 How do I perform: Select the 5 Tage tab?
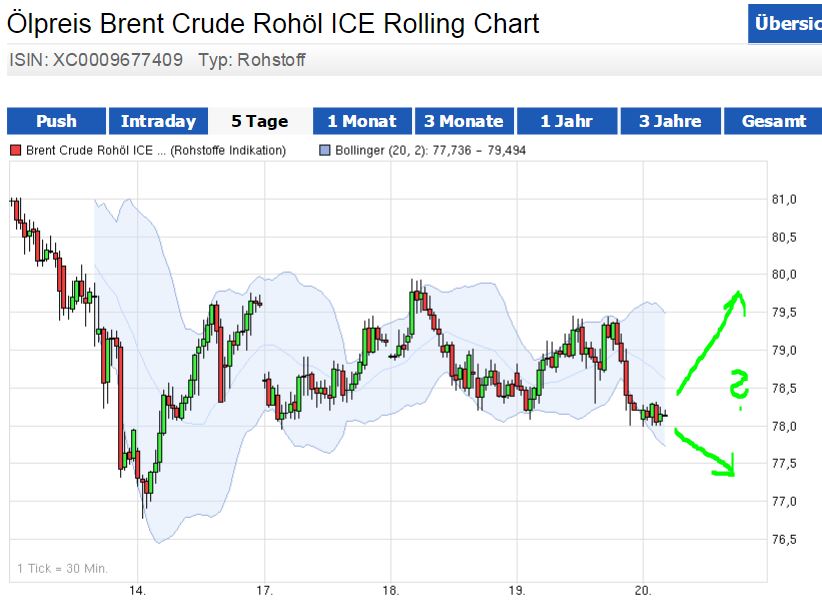click(260, 121)
